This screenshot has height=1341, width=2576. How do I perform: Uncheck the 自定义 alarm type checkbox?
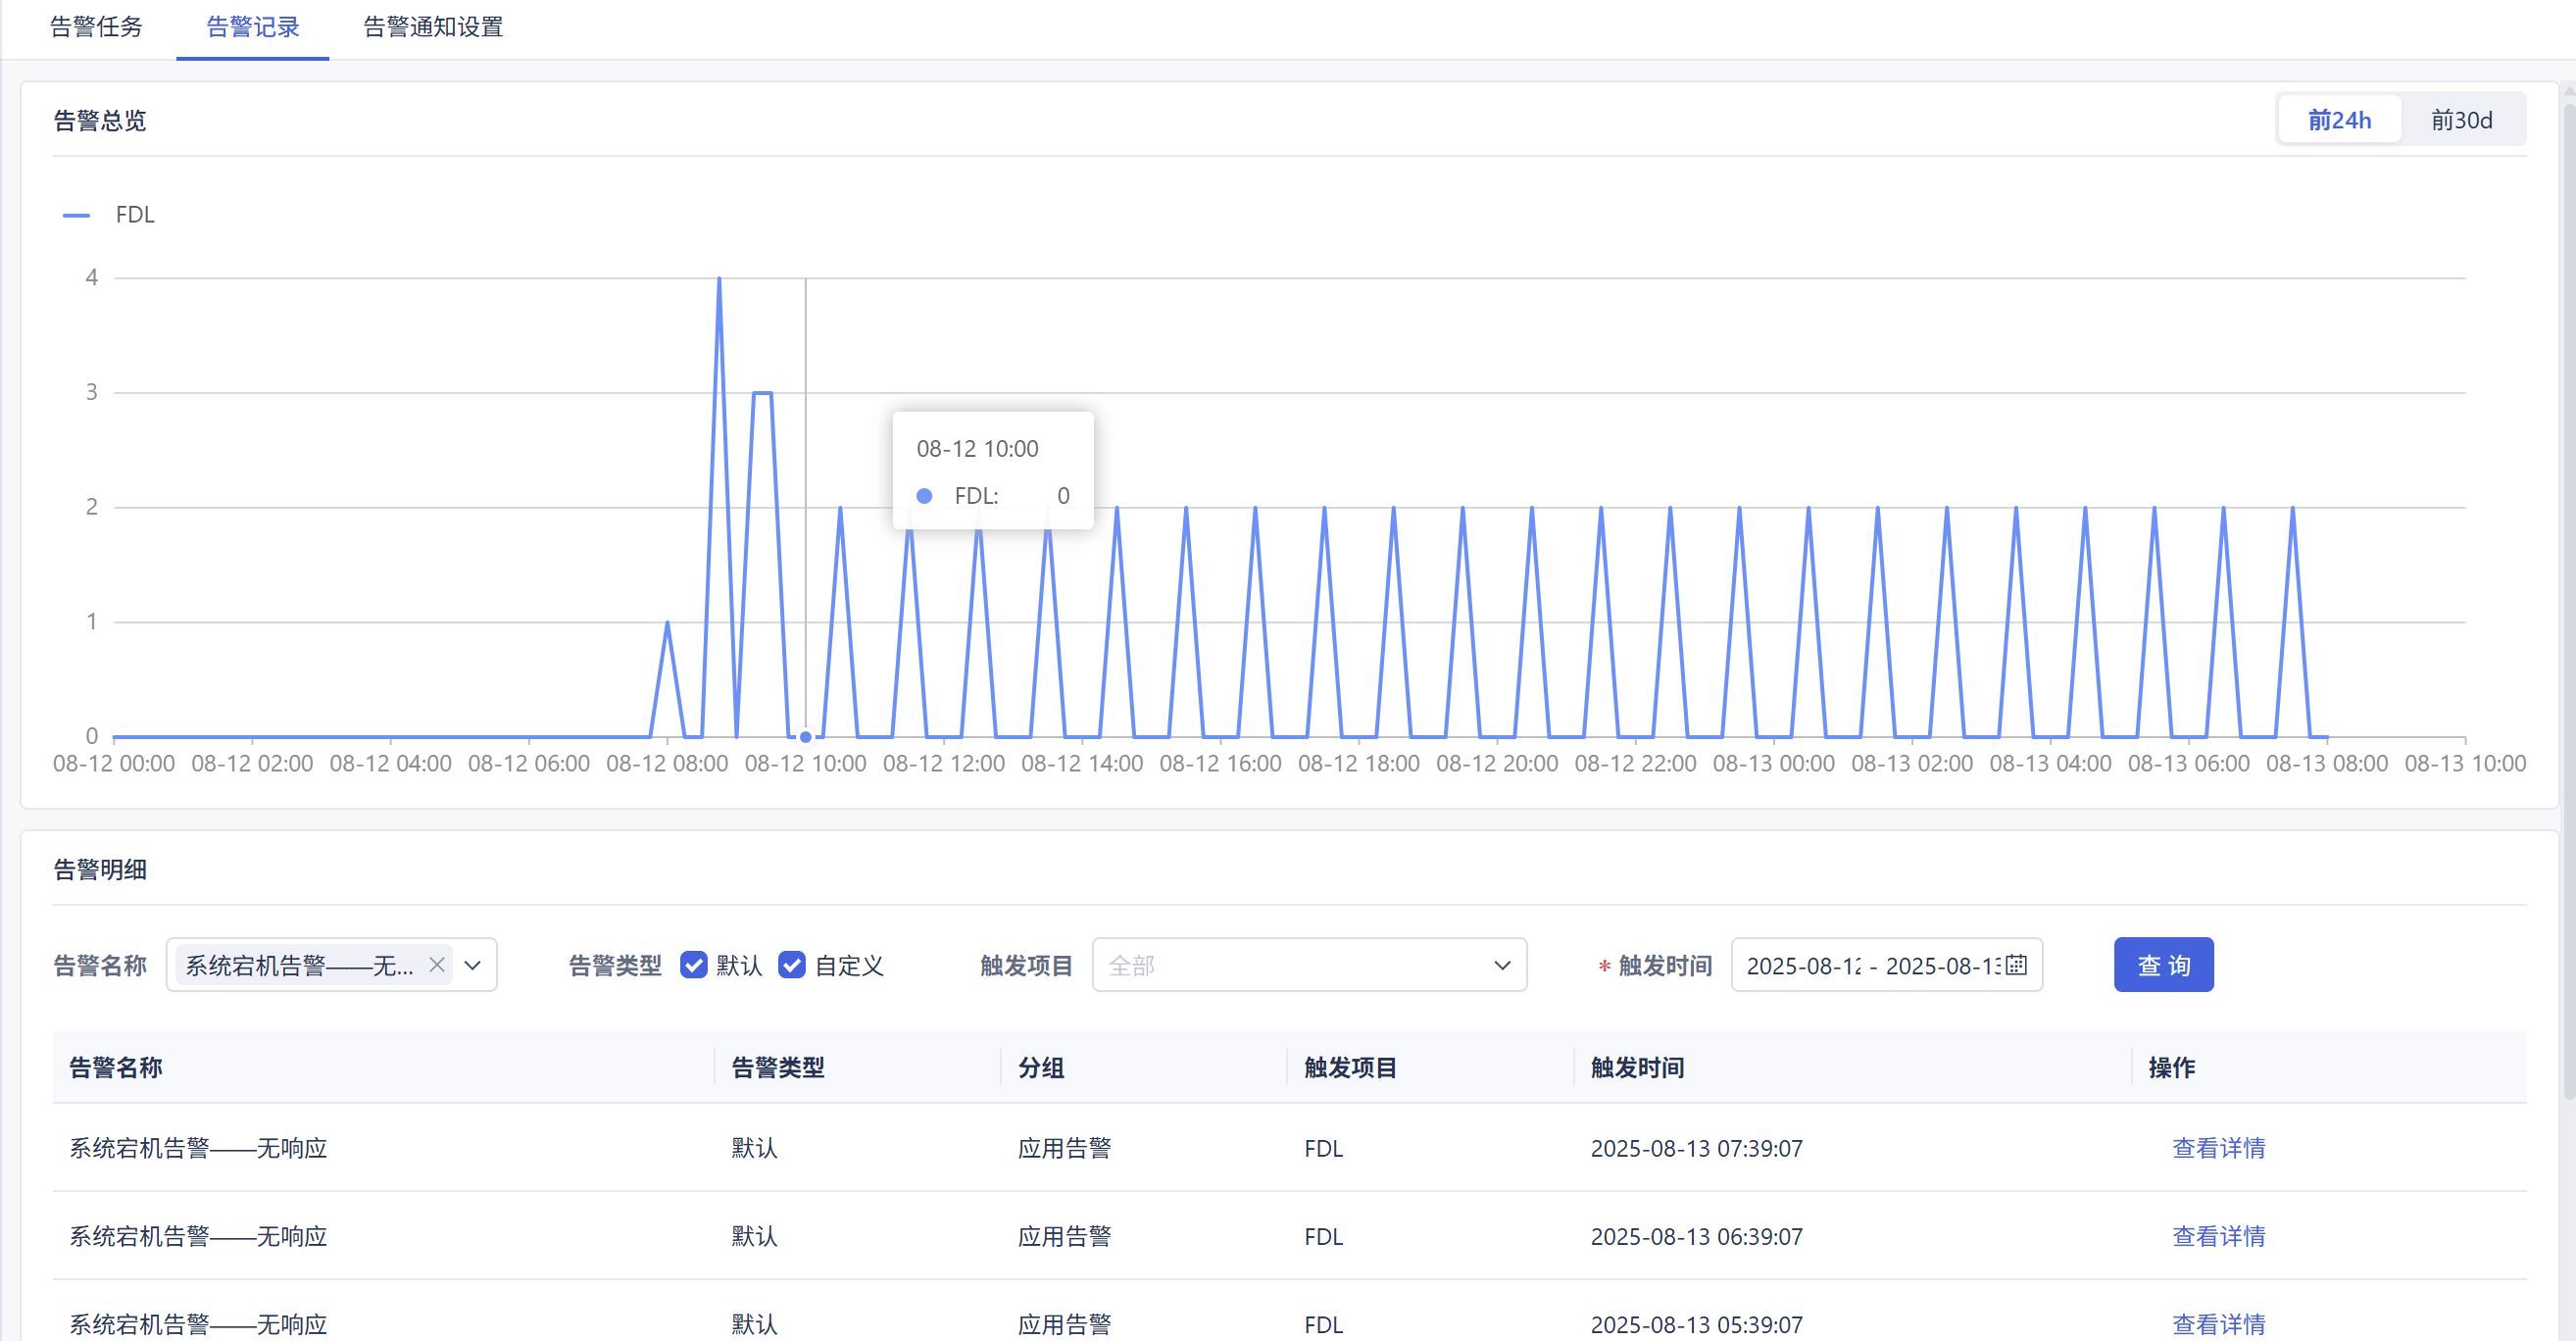(791, 965)
